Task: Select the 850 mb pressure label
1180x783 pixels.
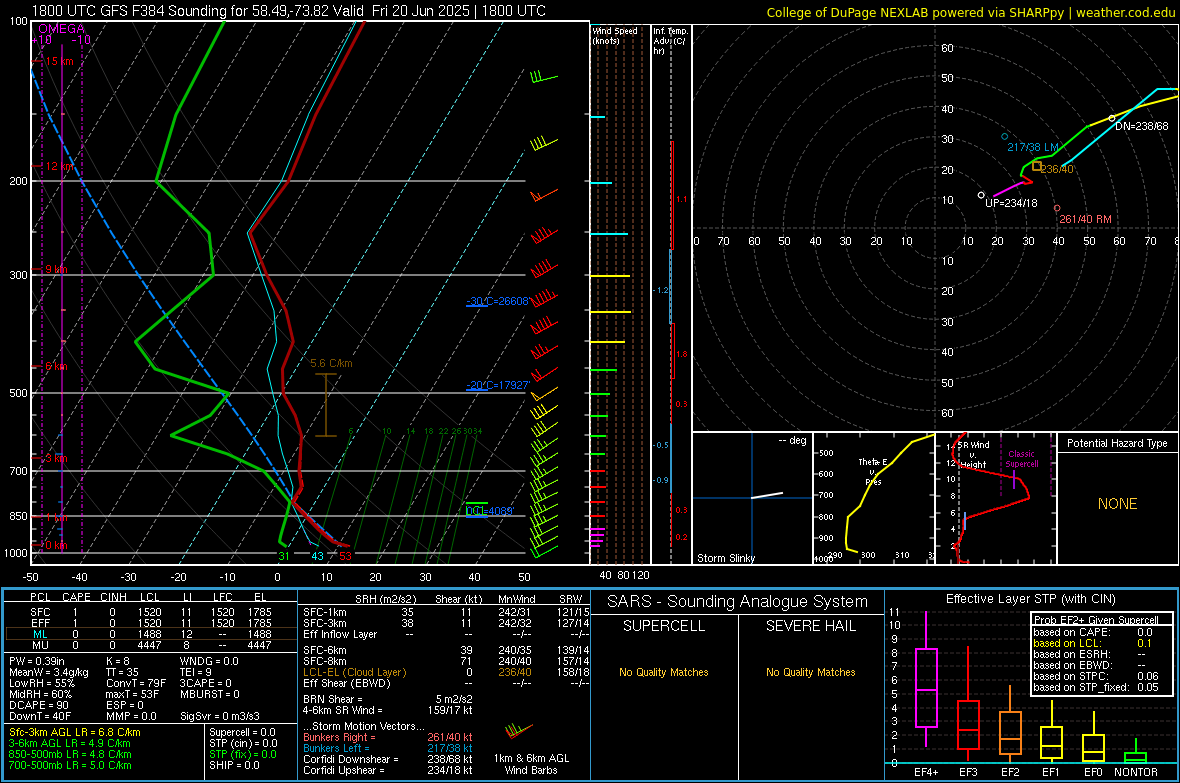Action: click(18, 516)
